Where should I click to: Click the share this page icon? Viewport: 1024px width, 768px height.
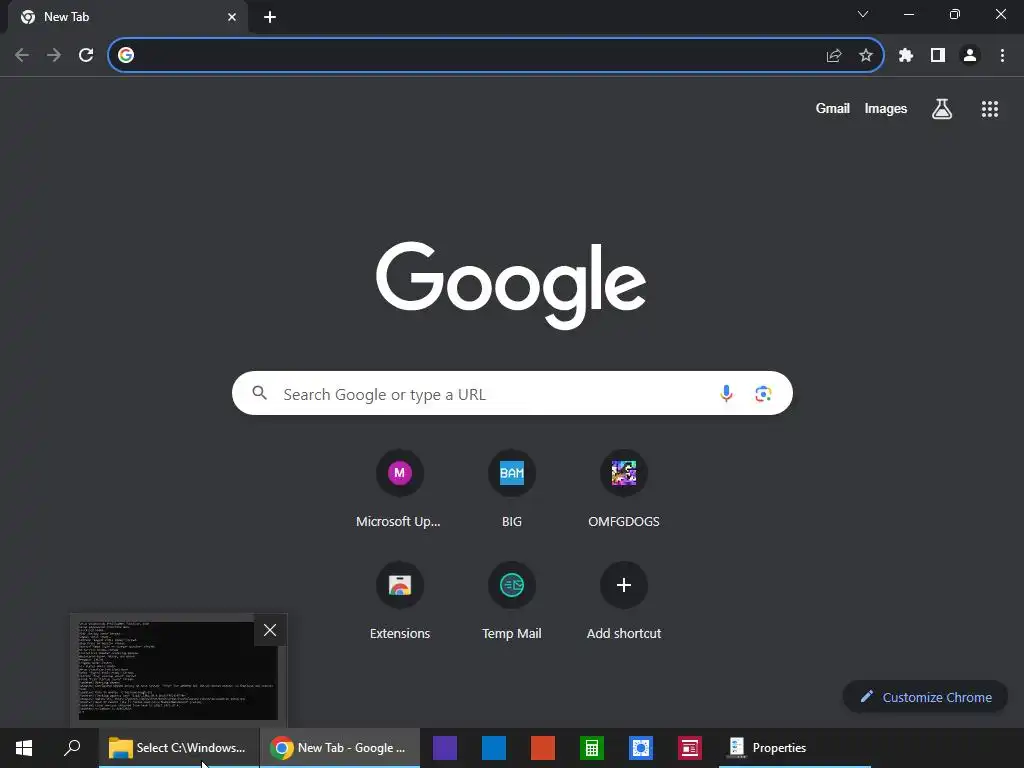[834, 56]
